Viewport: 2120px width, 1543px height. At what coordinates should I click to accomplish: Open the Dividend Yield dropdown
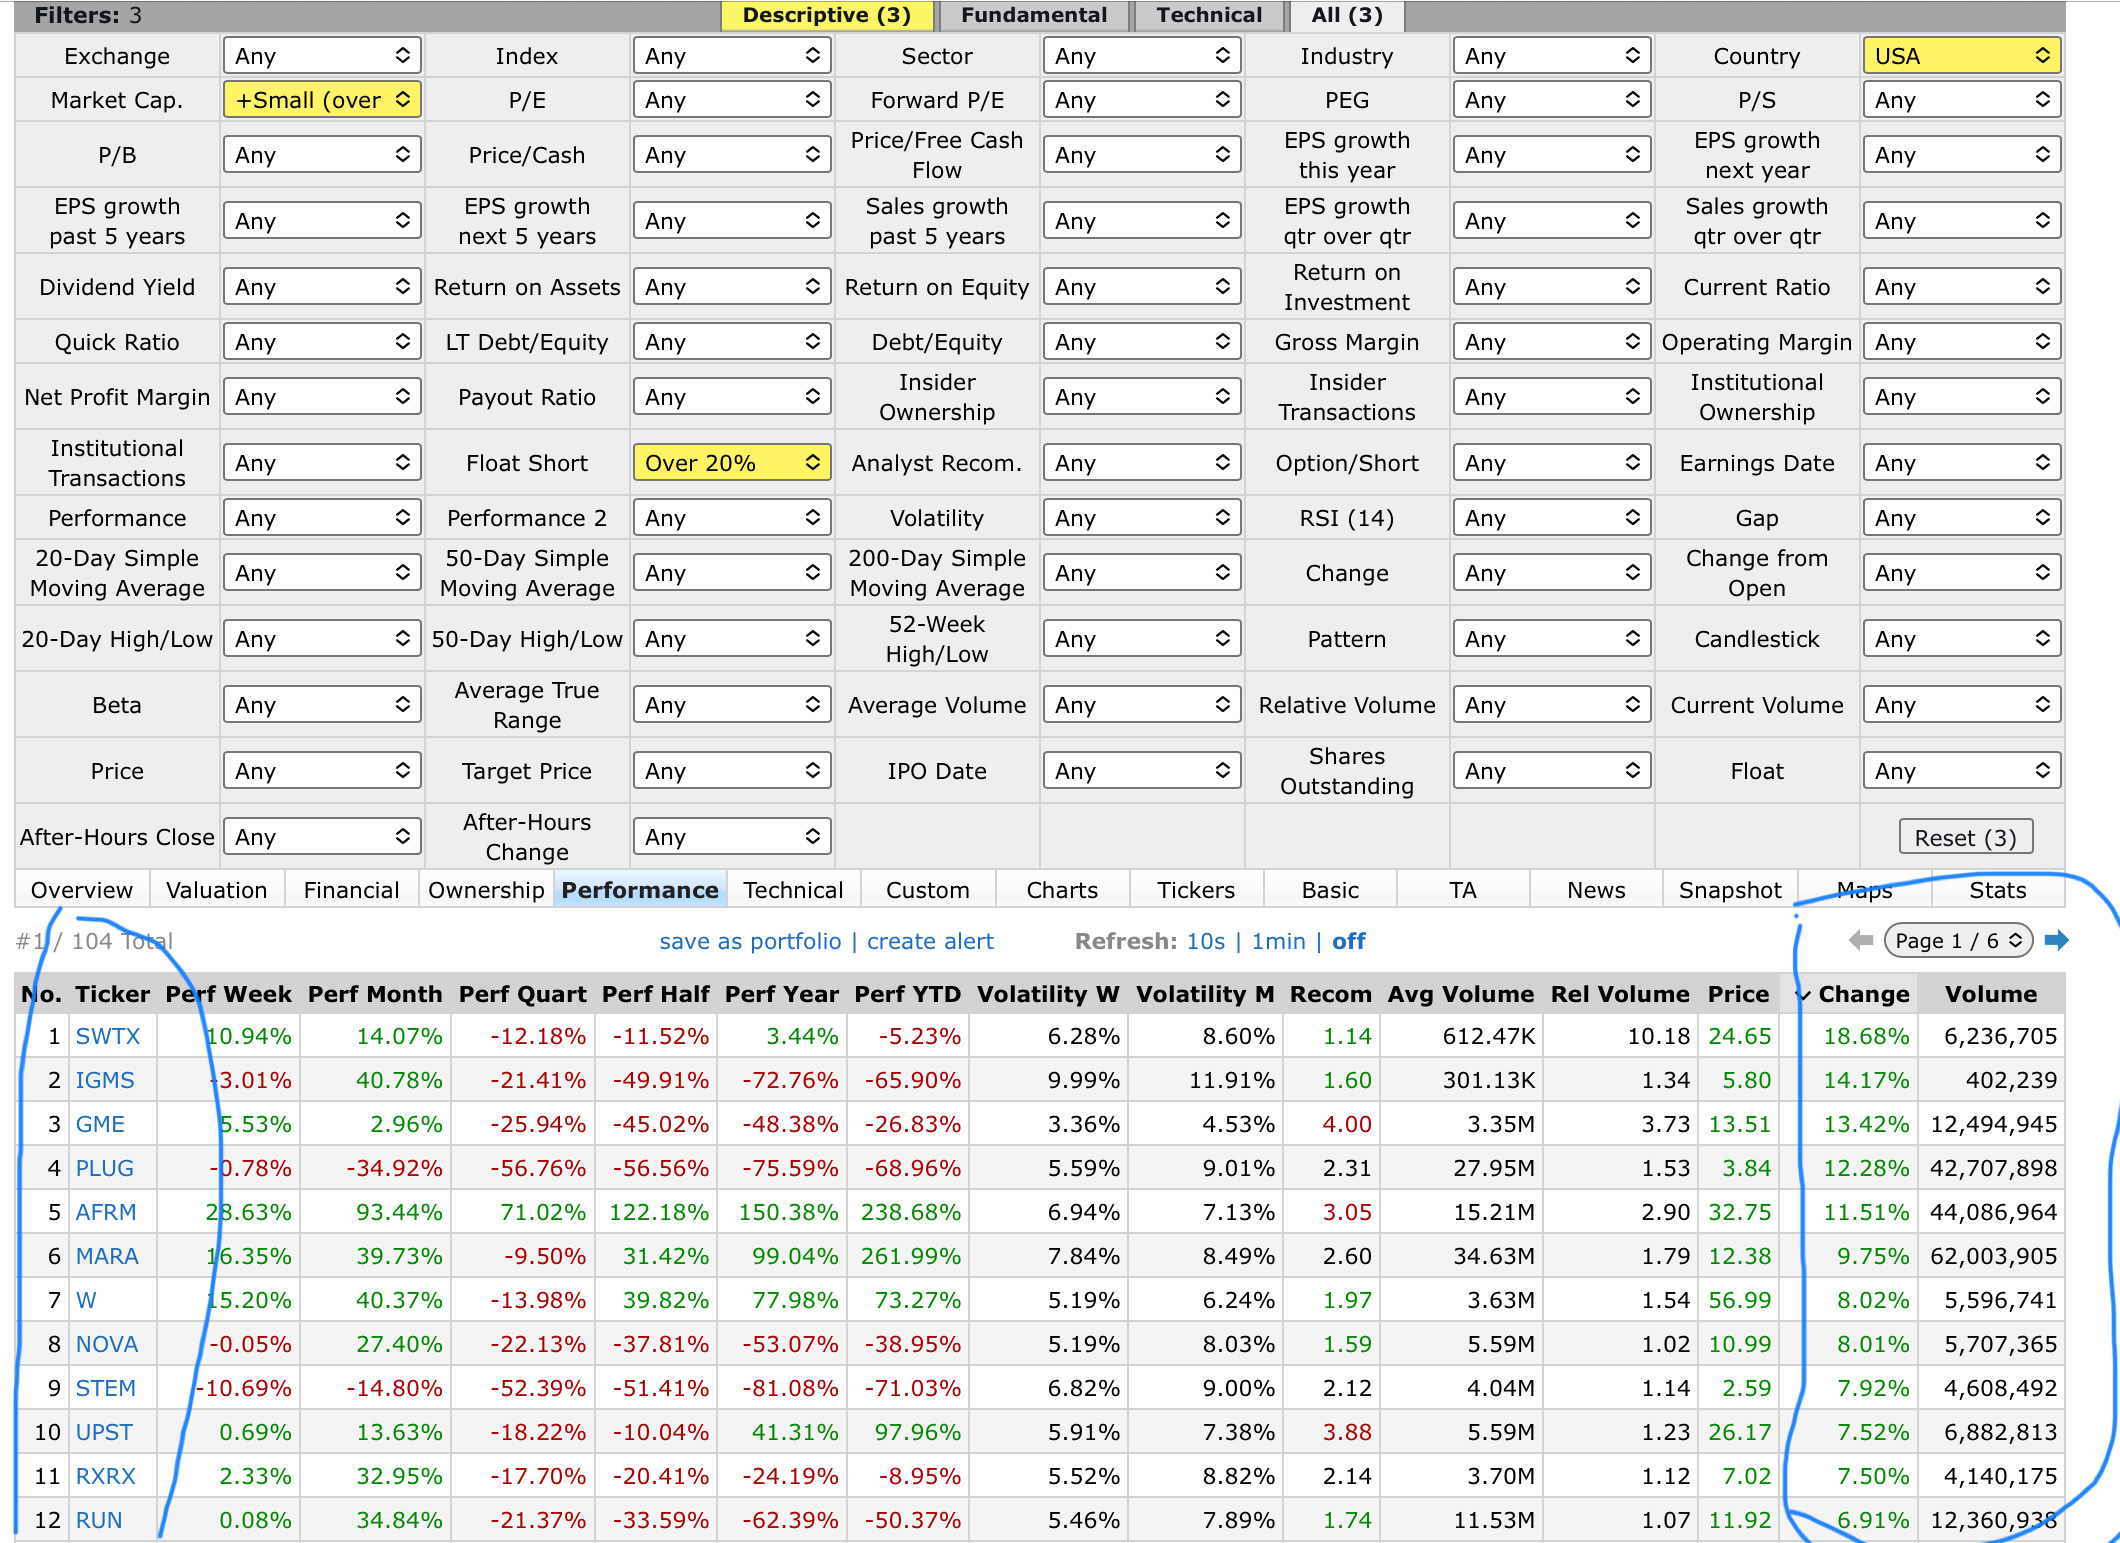(322, 287)
